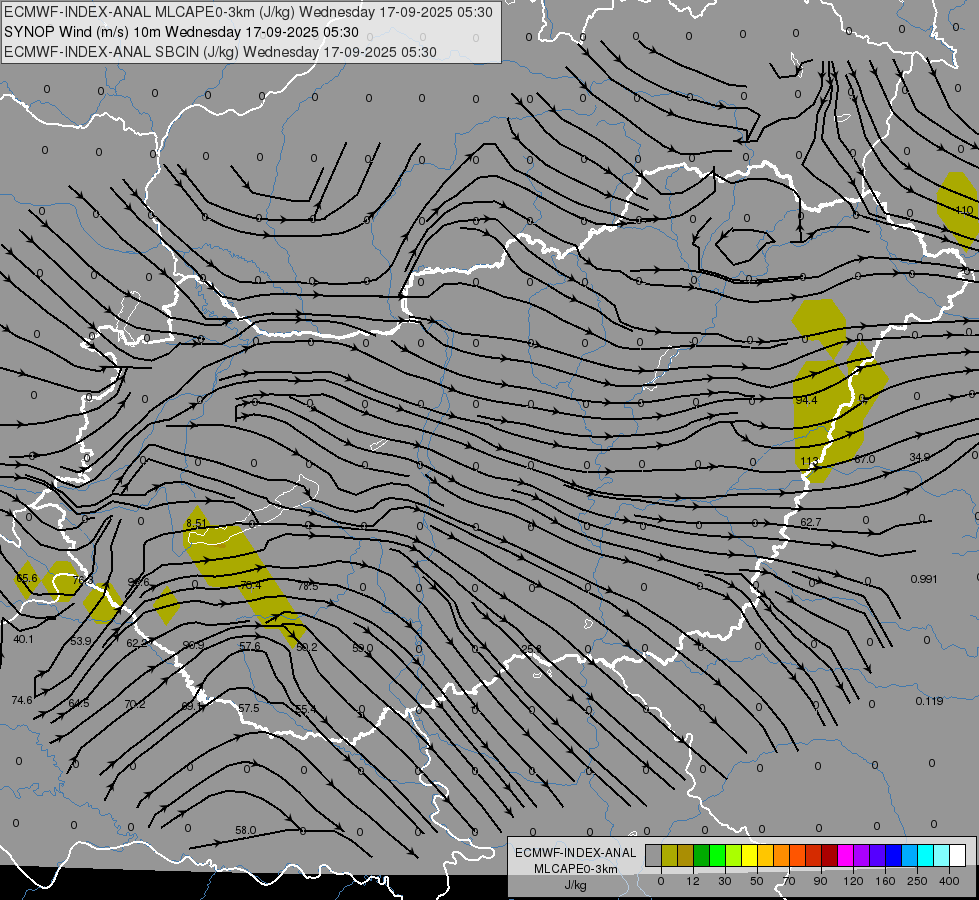The image size is (979, 900).
Task: Click the cyan legend swatch after 250
Action: pos(925,856)
